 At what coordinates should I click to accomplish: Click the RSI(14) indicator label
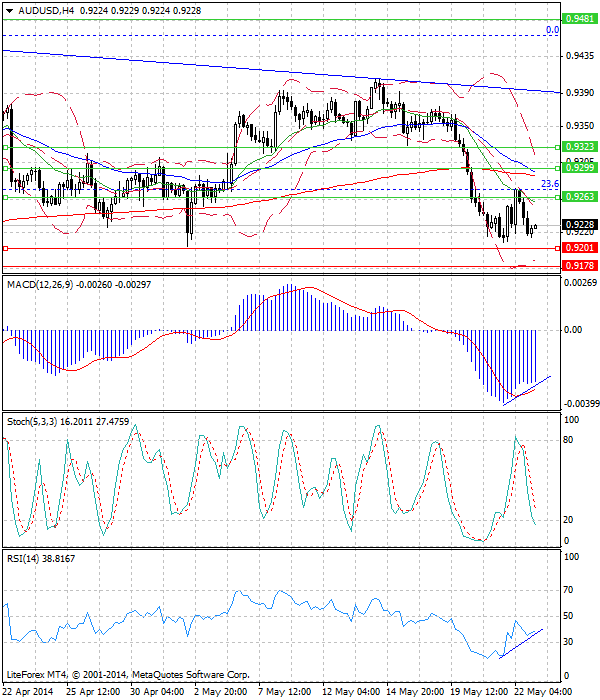tap(26, 558)
